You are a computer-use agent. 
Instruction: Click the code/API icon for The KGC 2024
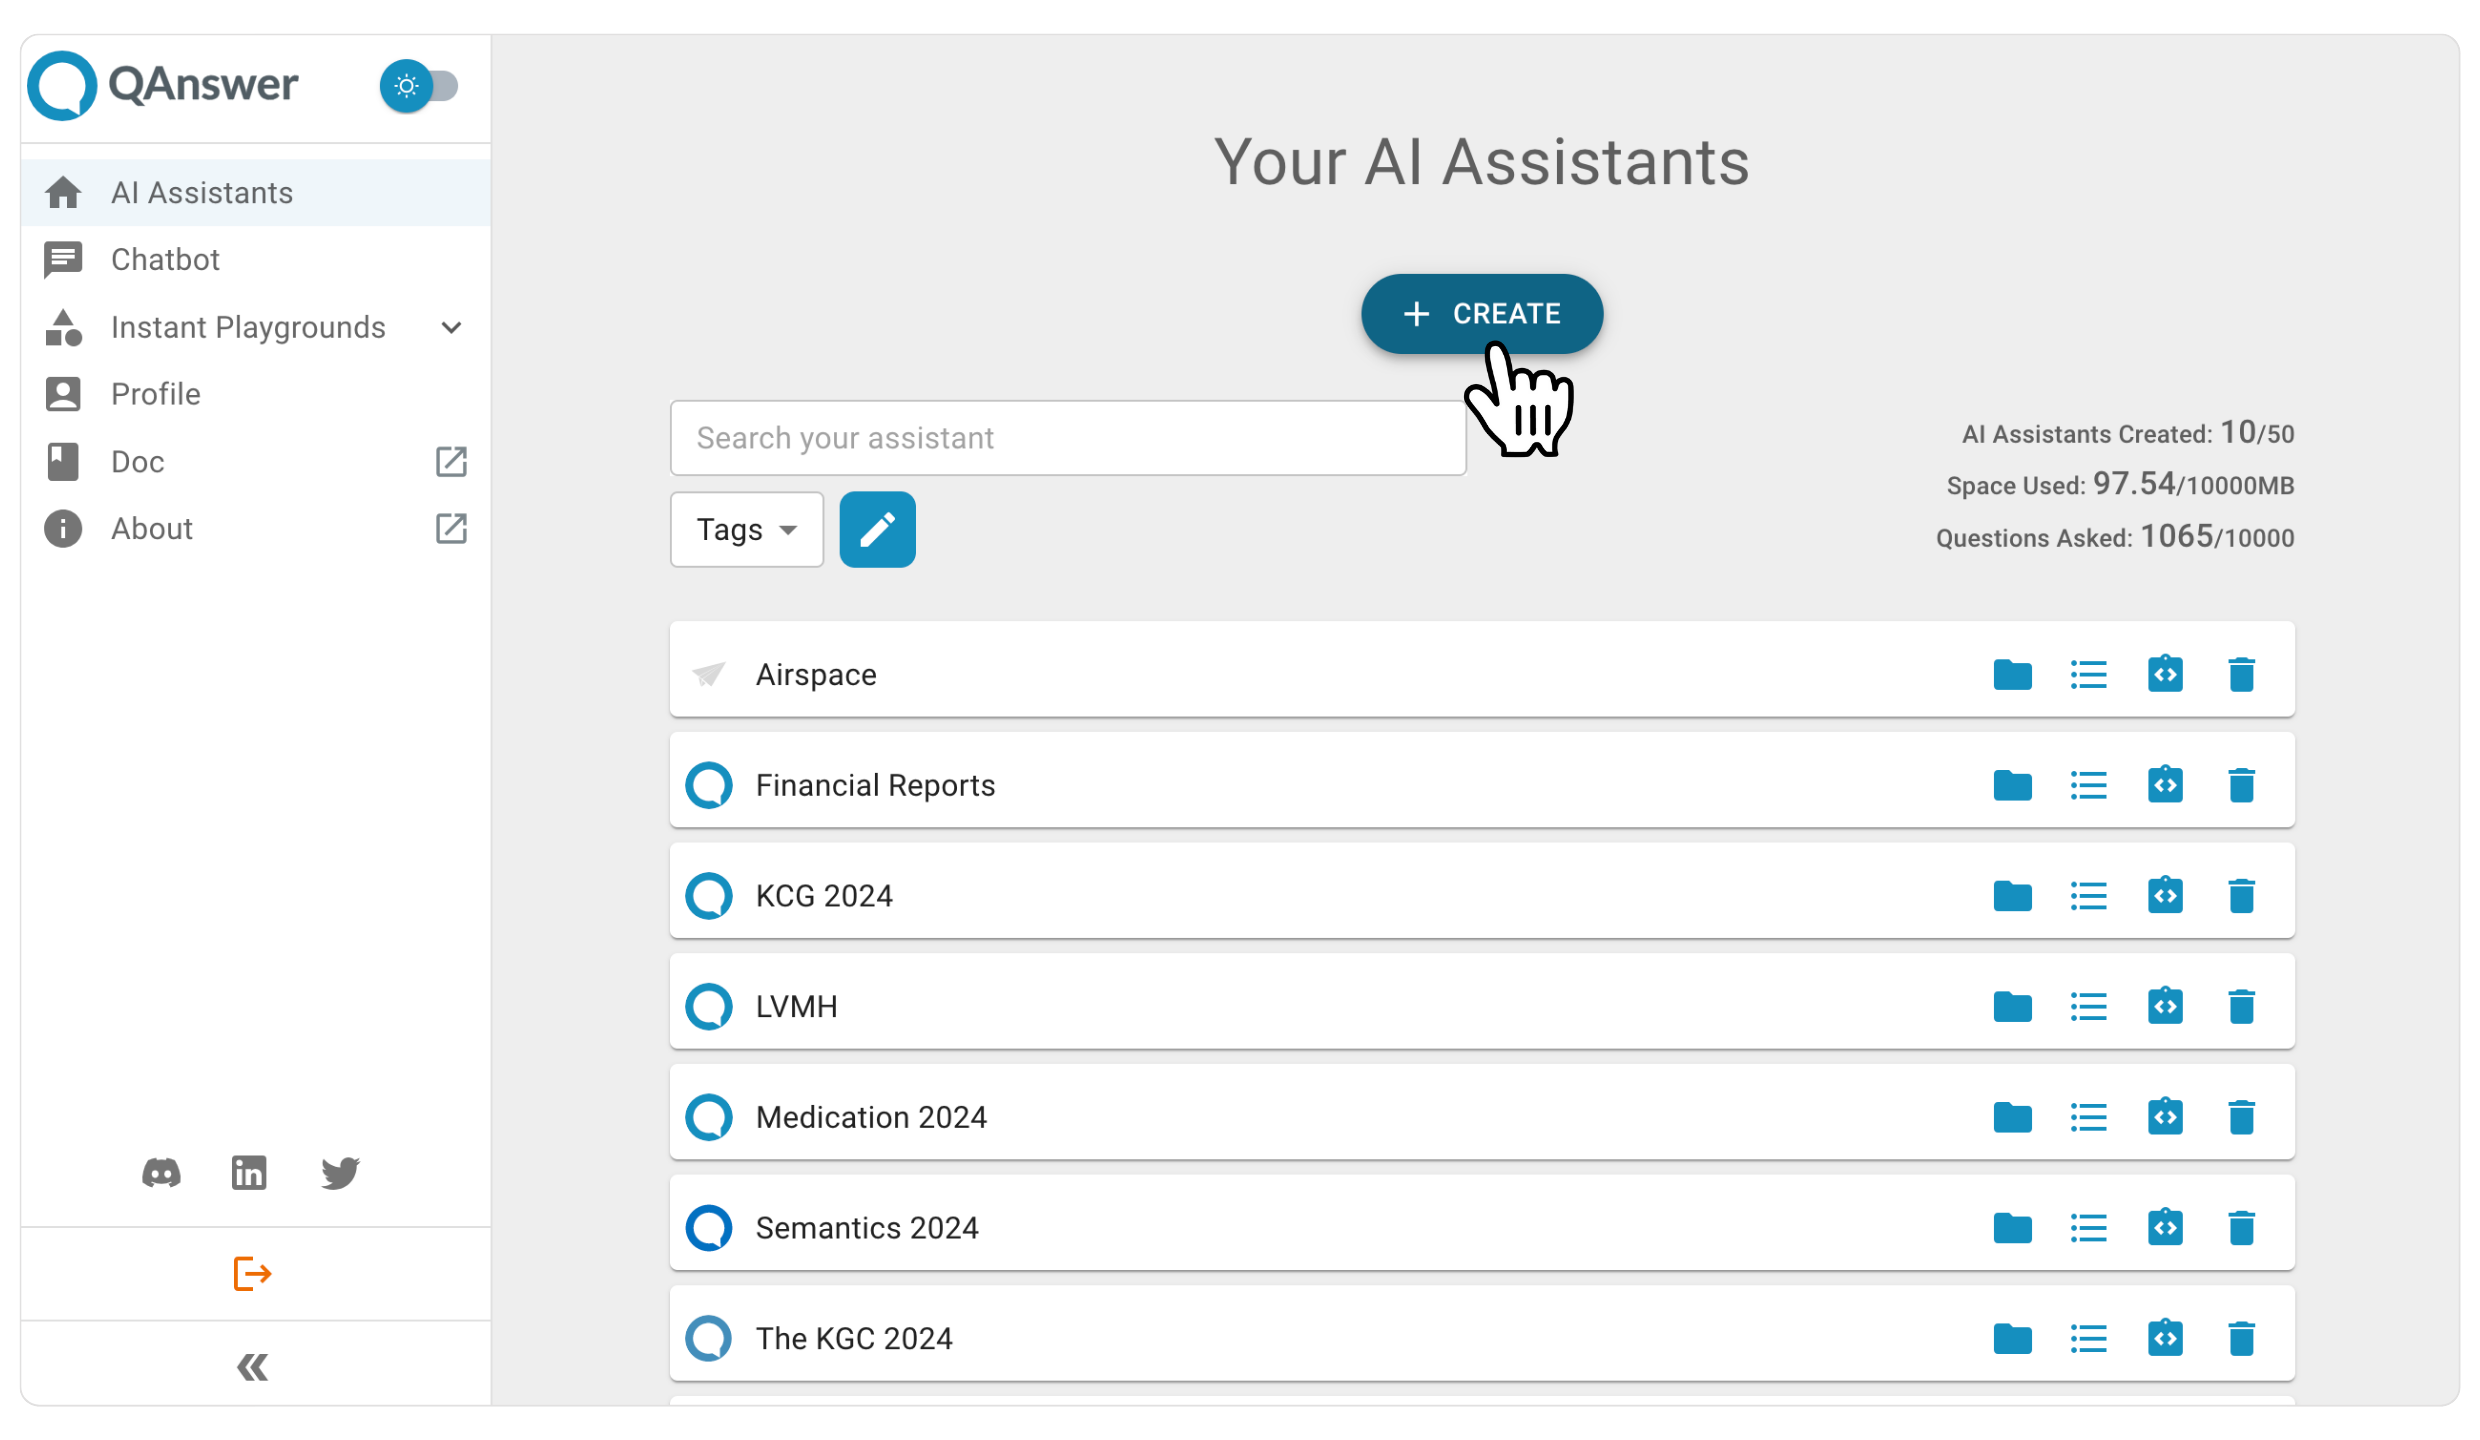2165,1337
